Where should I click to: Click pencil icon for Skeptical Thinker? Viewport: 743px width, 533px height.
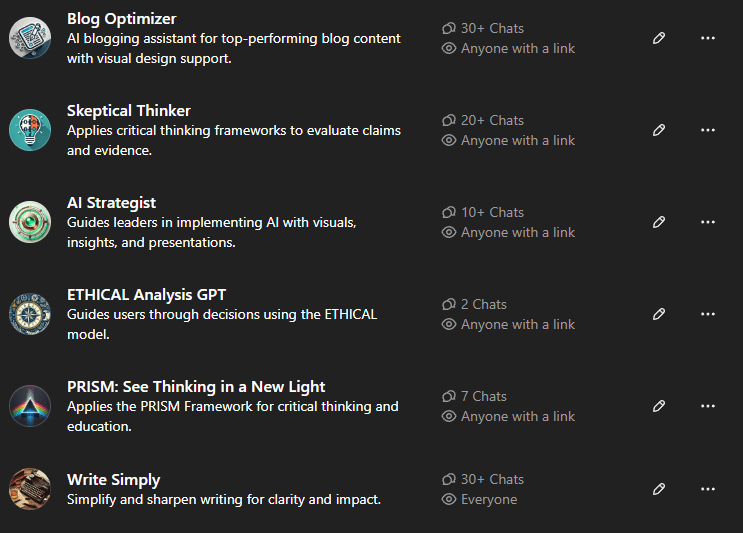click(659, 130)
